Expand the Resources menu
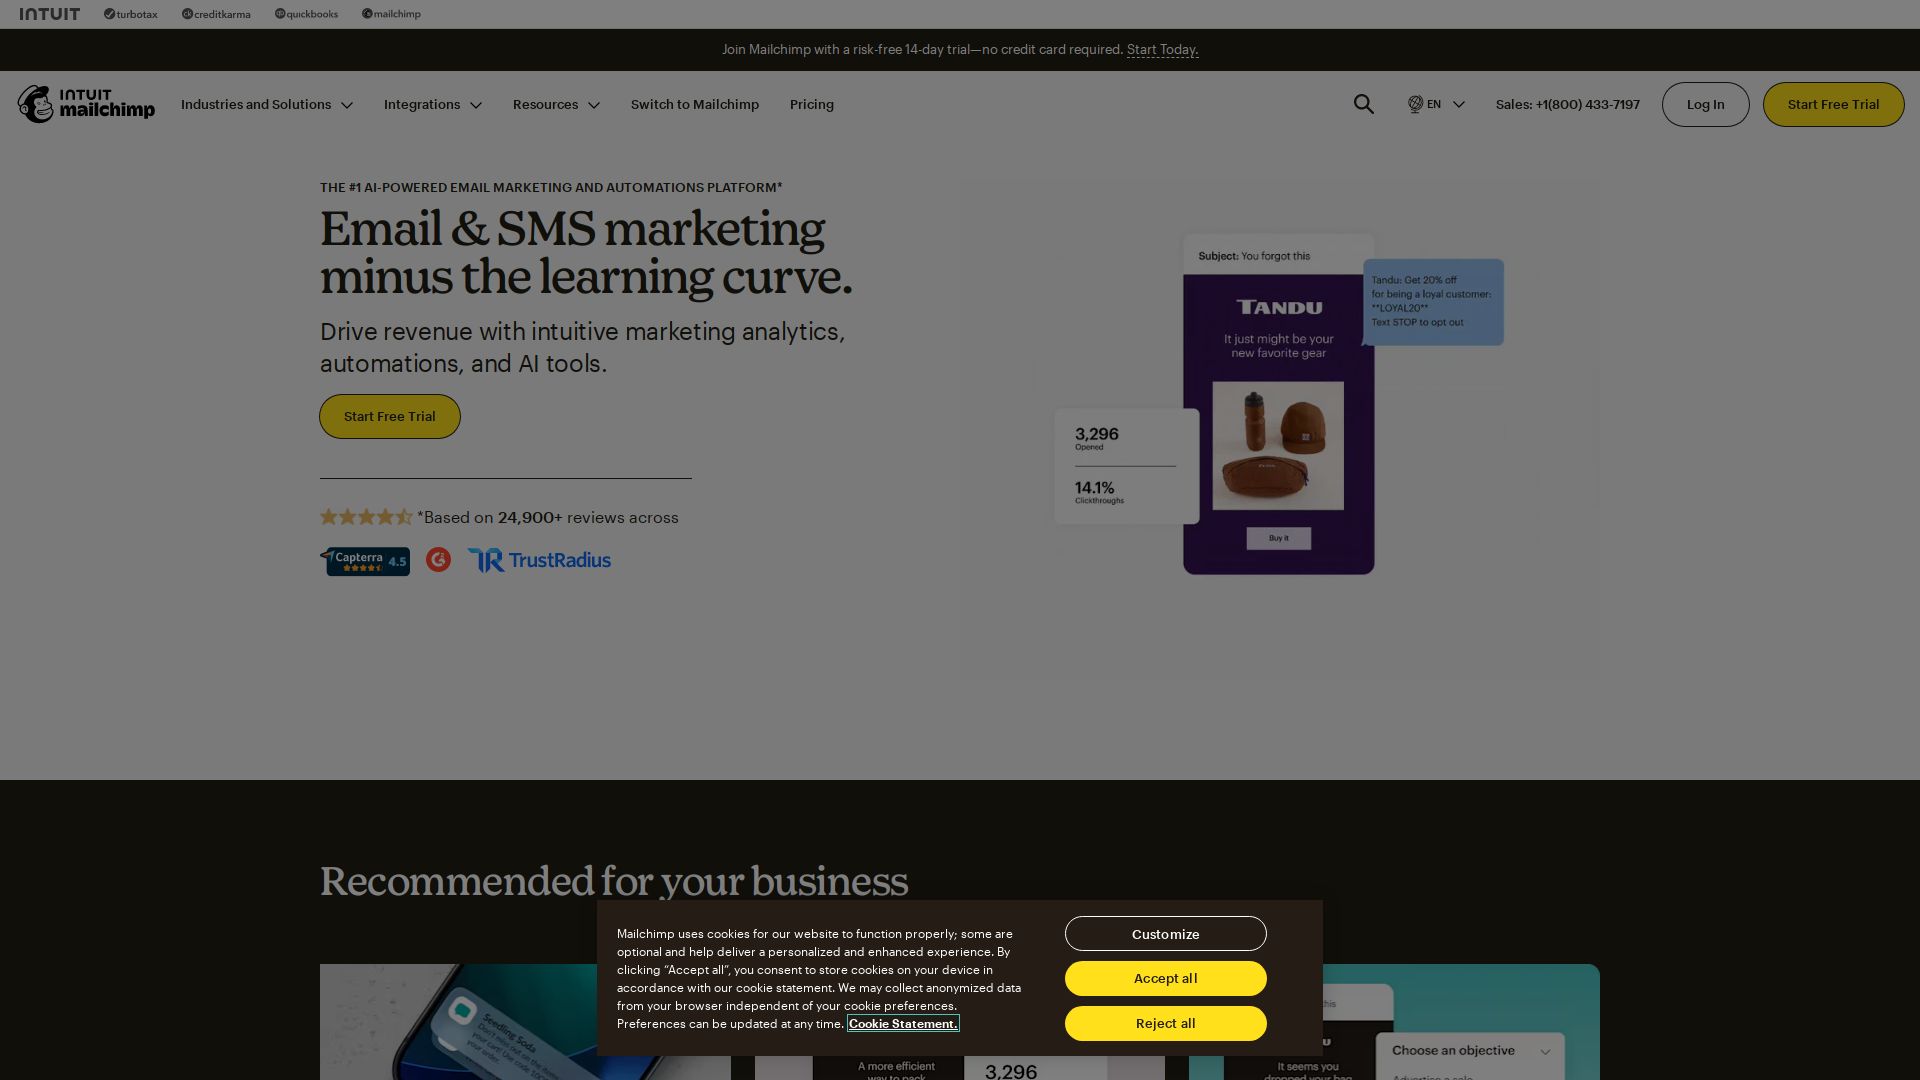 [557, 104]
